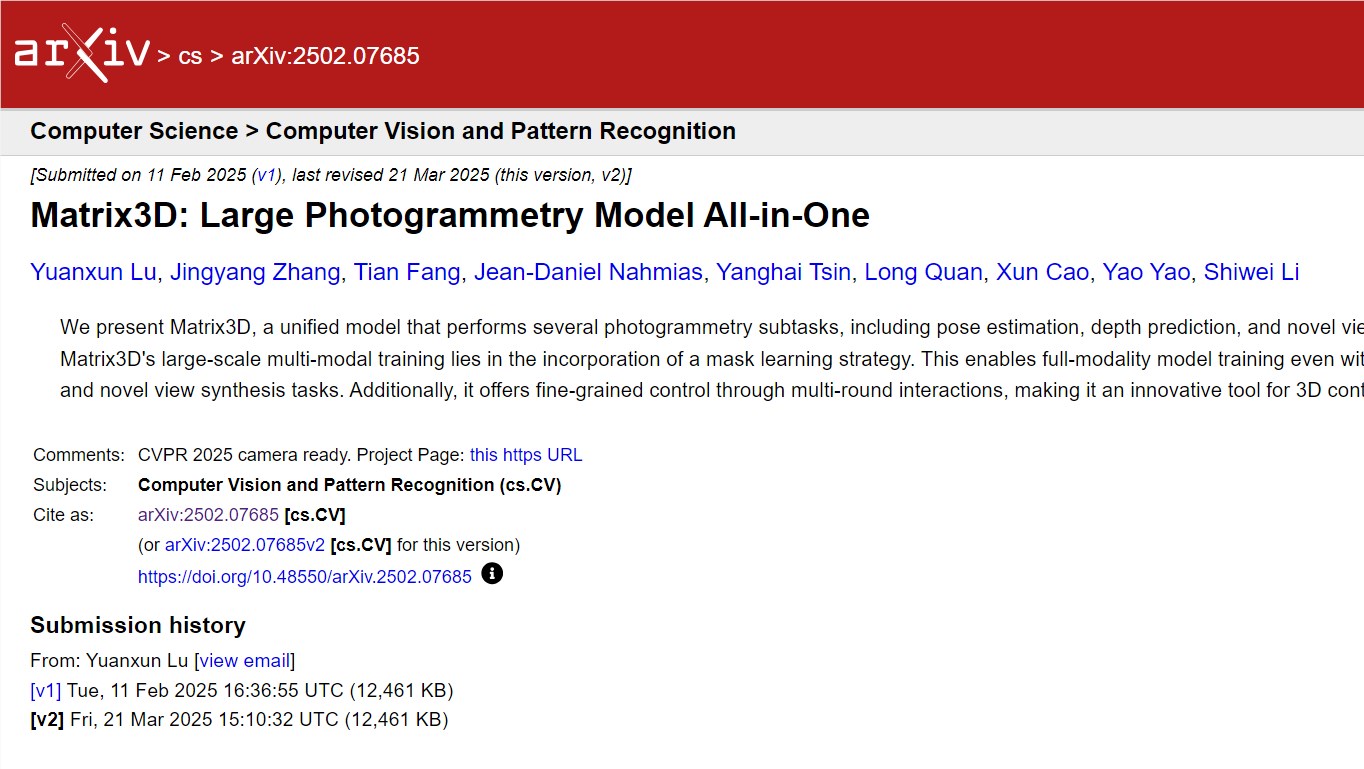Open author Jingyang Zhang's page
This screenshot has width=1364, height=769.
(255, 272)
